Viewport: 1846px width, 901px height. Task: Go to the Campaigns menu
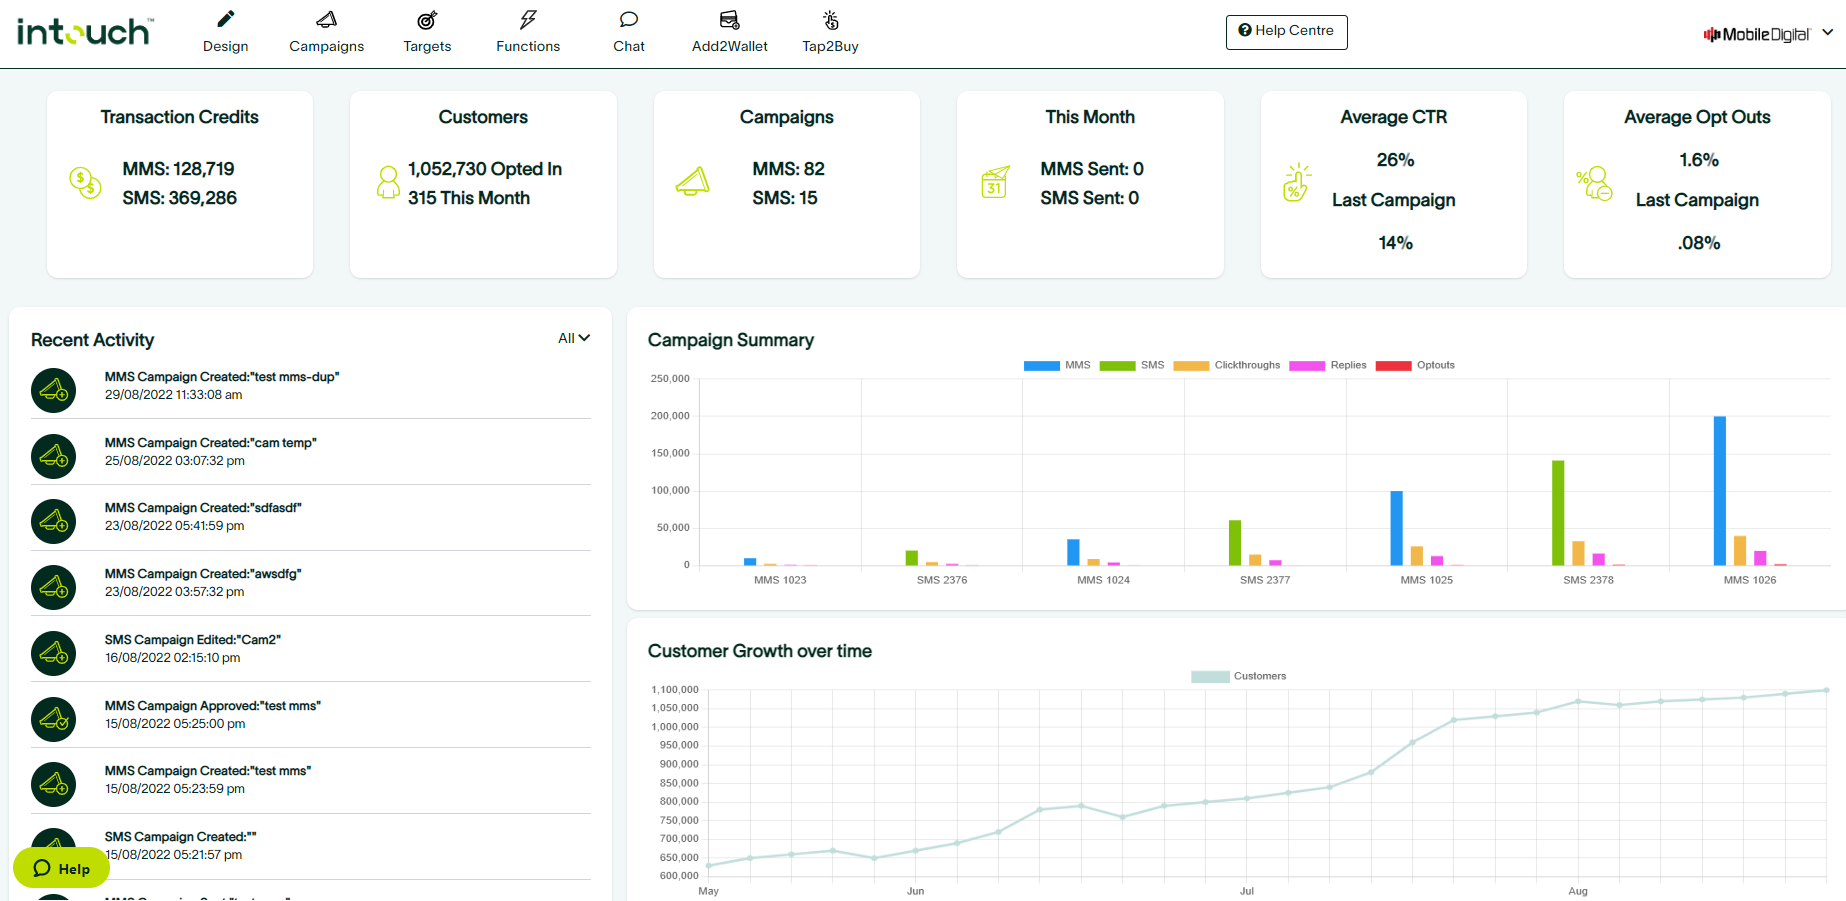click(x=327, y=46)
